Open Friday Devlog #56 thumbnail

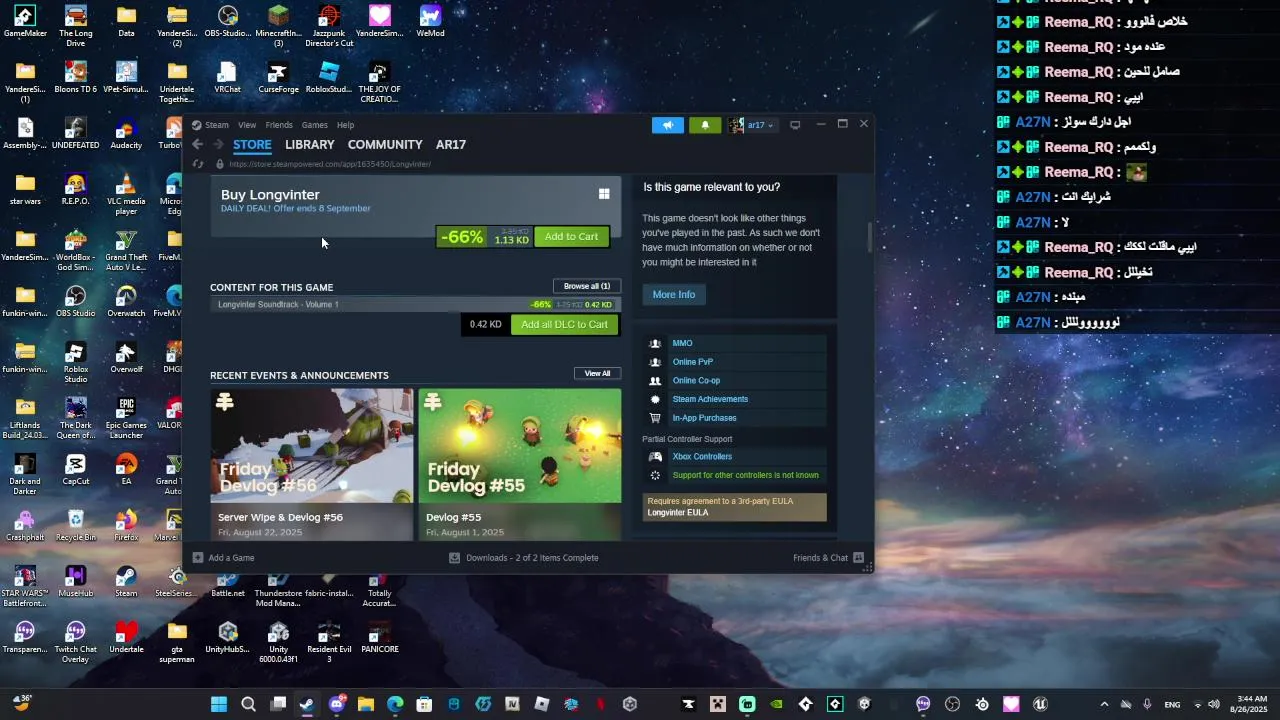(311, 446)
